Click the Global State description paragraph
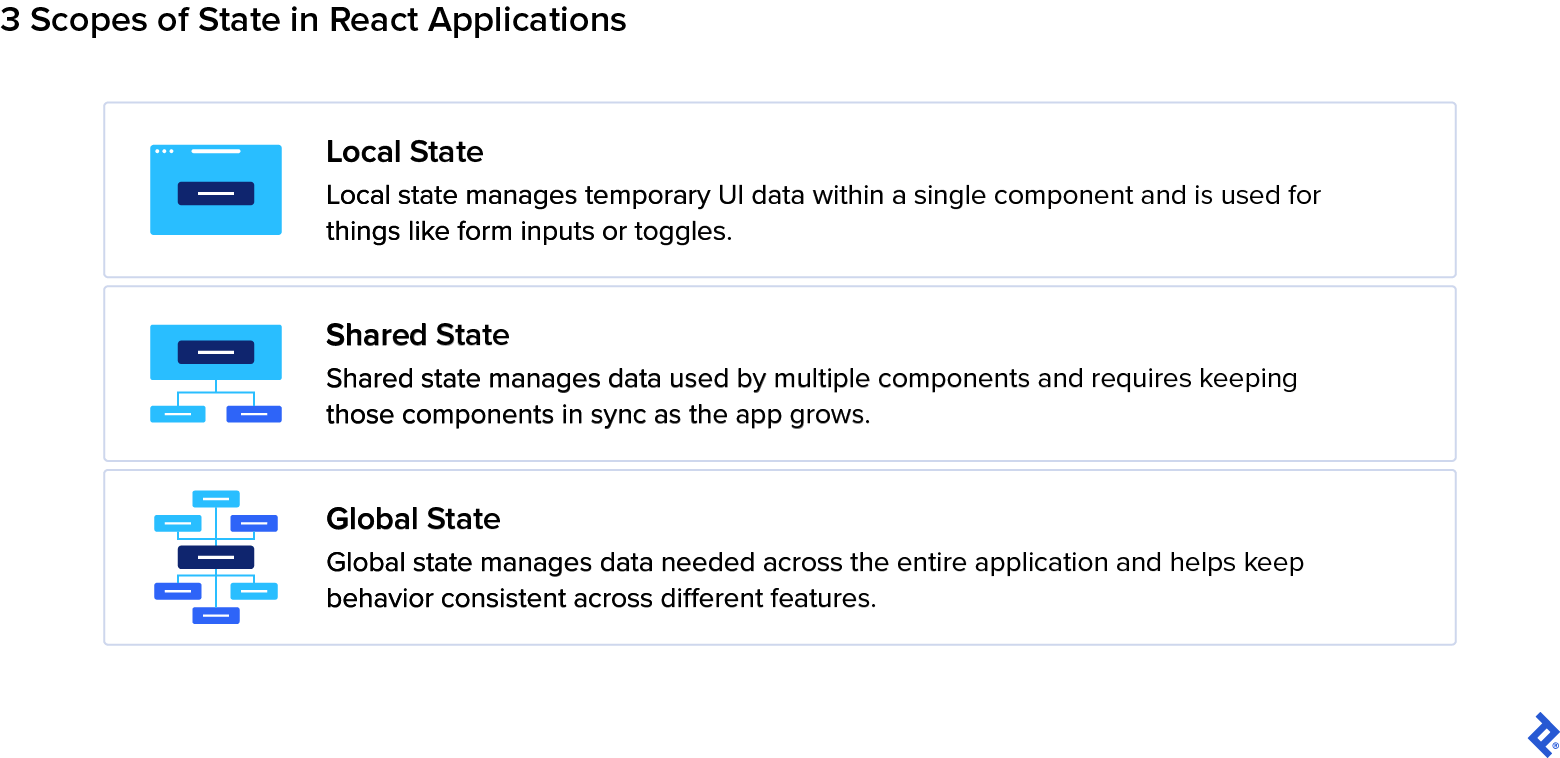 click(x=814, y=580)
